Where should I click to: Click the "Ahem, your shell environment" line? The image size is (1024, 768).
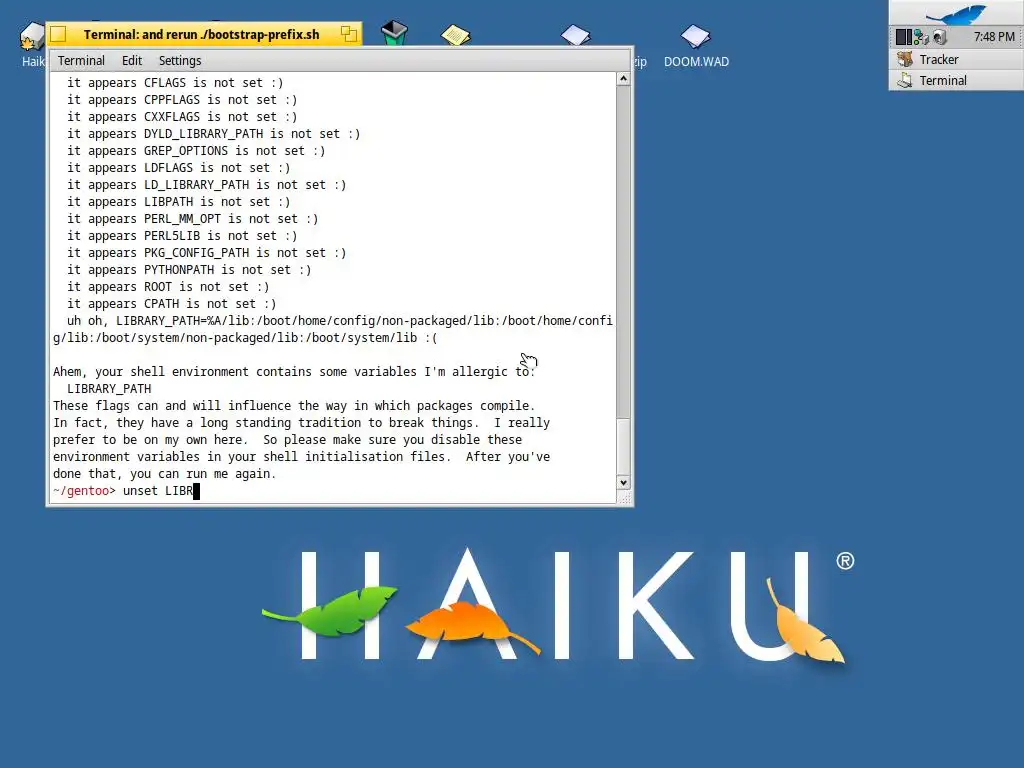[x=294, y=372]
